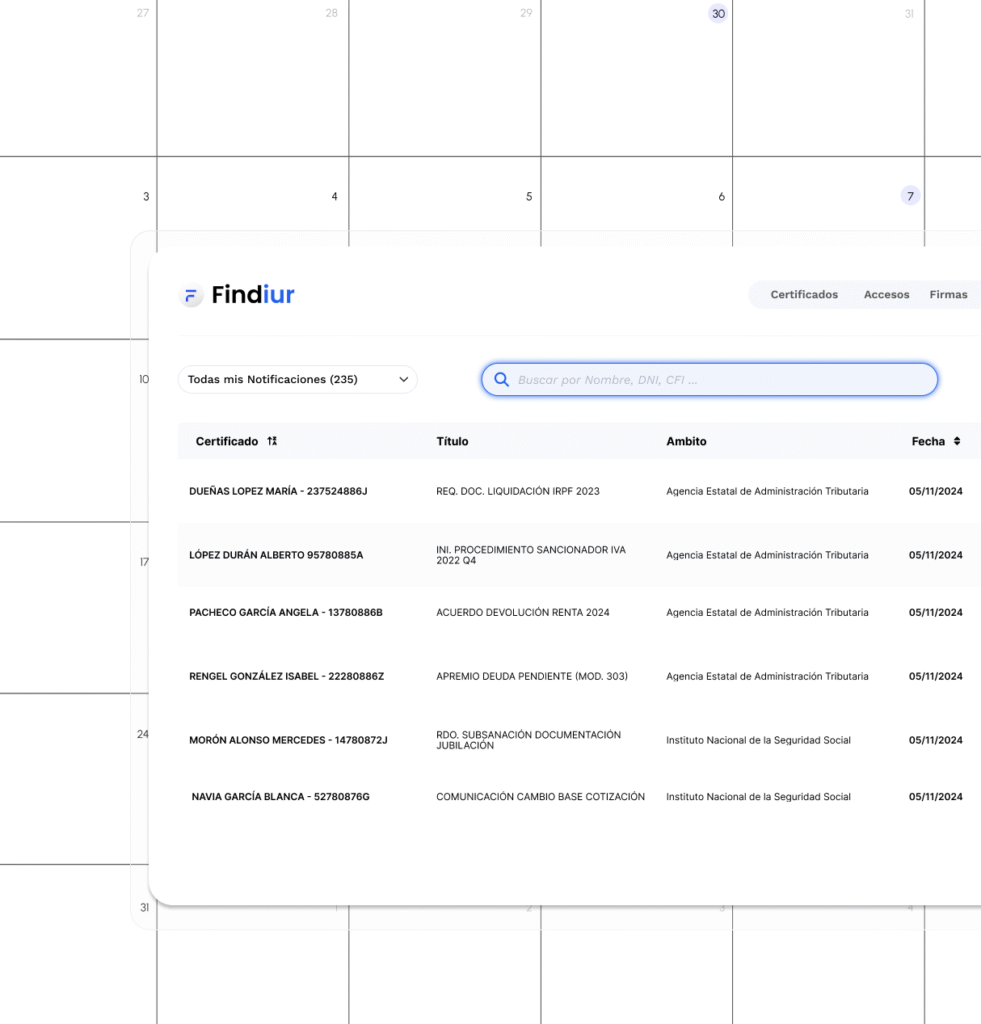Open the DUEÑAS LOPEZ MARÍA certificate row

coord(278,491)
